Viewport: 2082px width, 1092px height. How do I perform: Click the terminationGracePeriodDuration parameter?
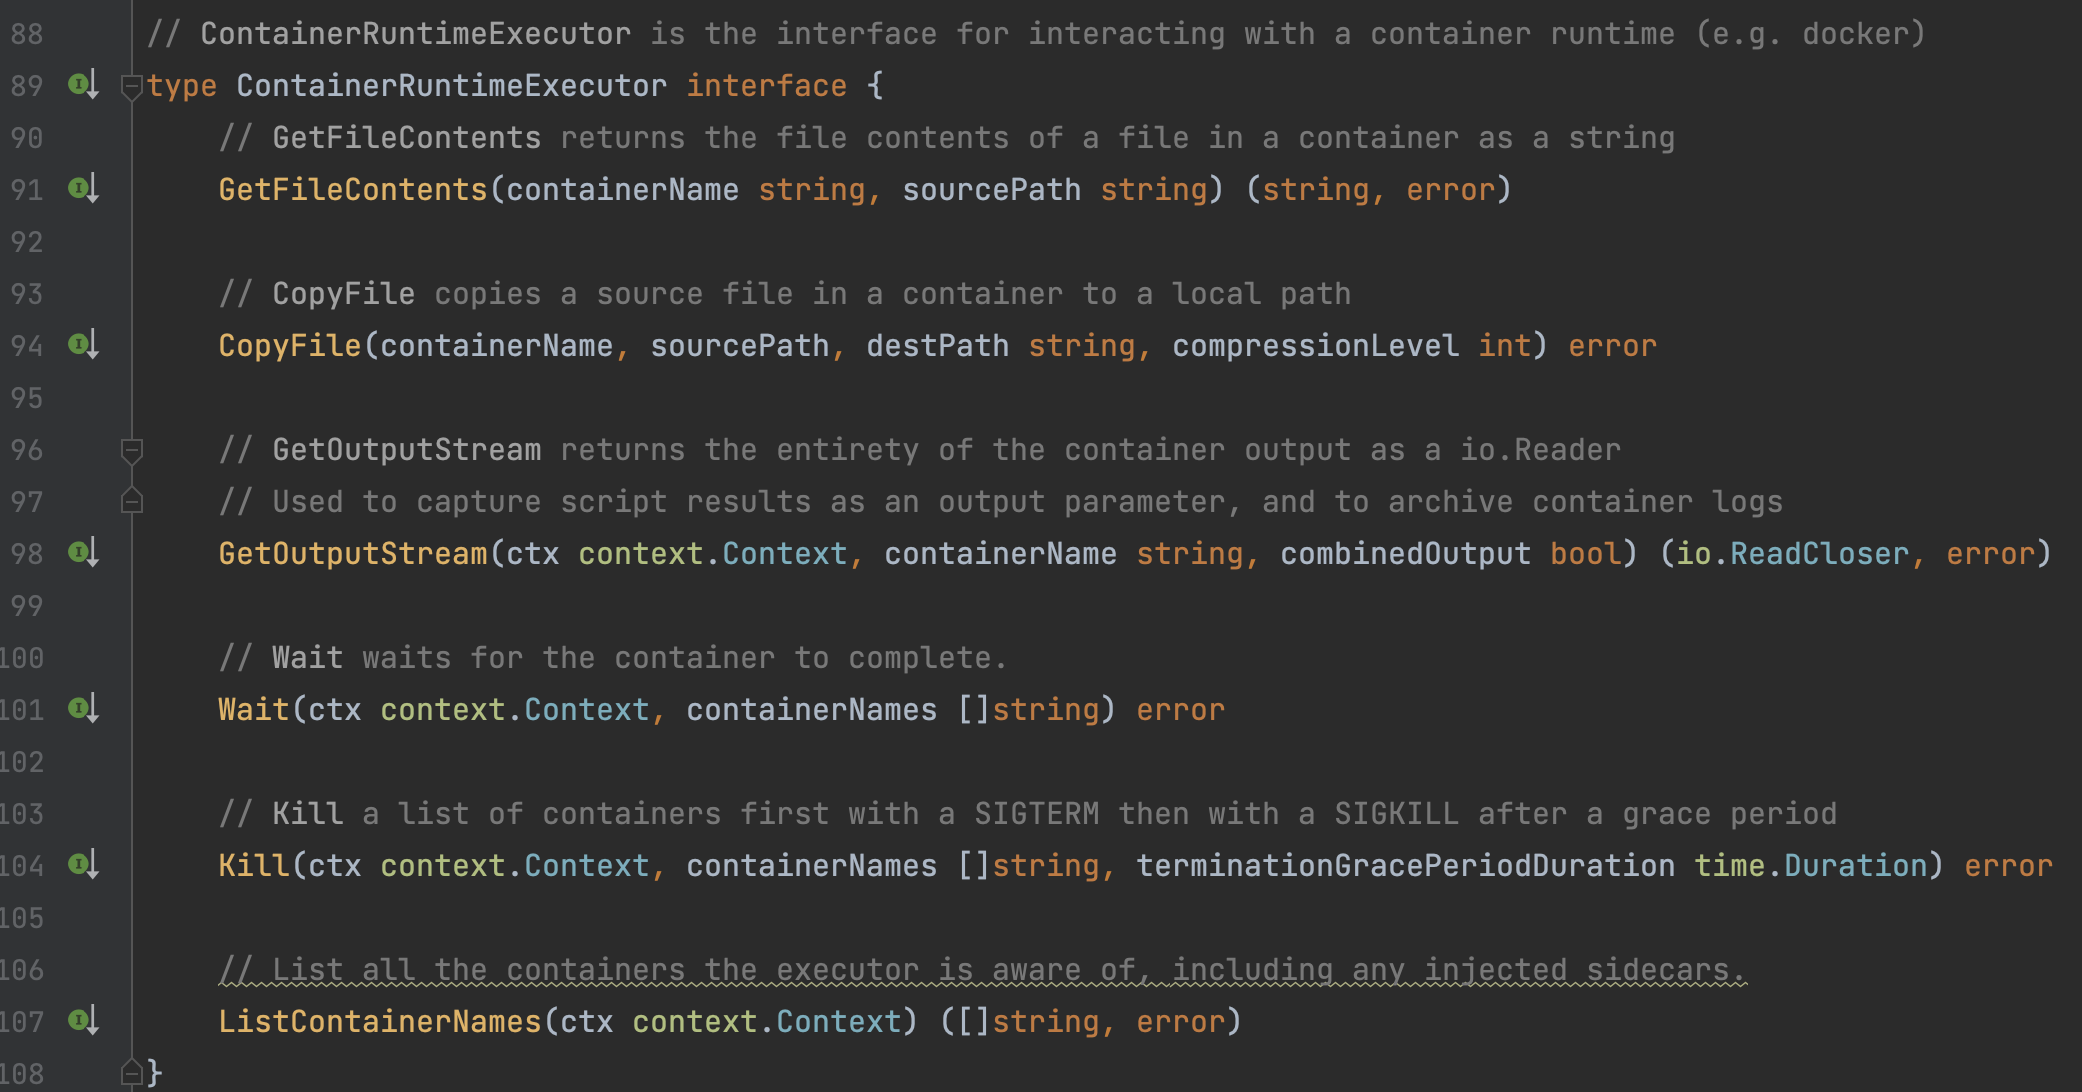click(1405, 866)
